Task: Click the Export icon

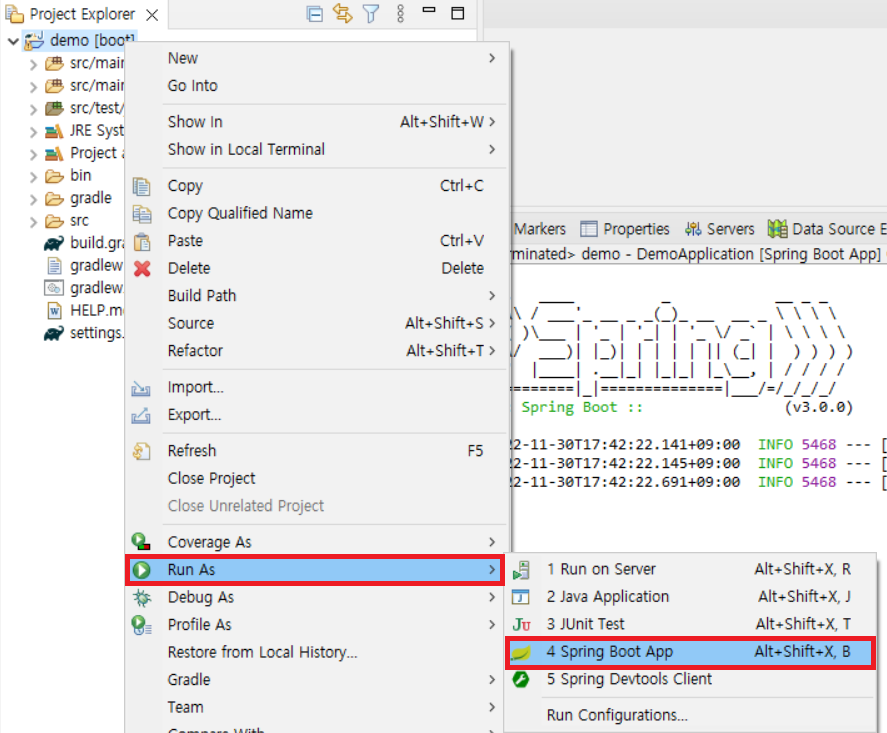Action: coord(141,415)
